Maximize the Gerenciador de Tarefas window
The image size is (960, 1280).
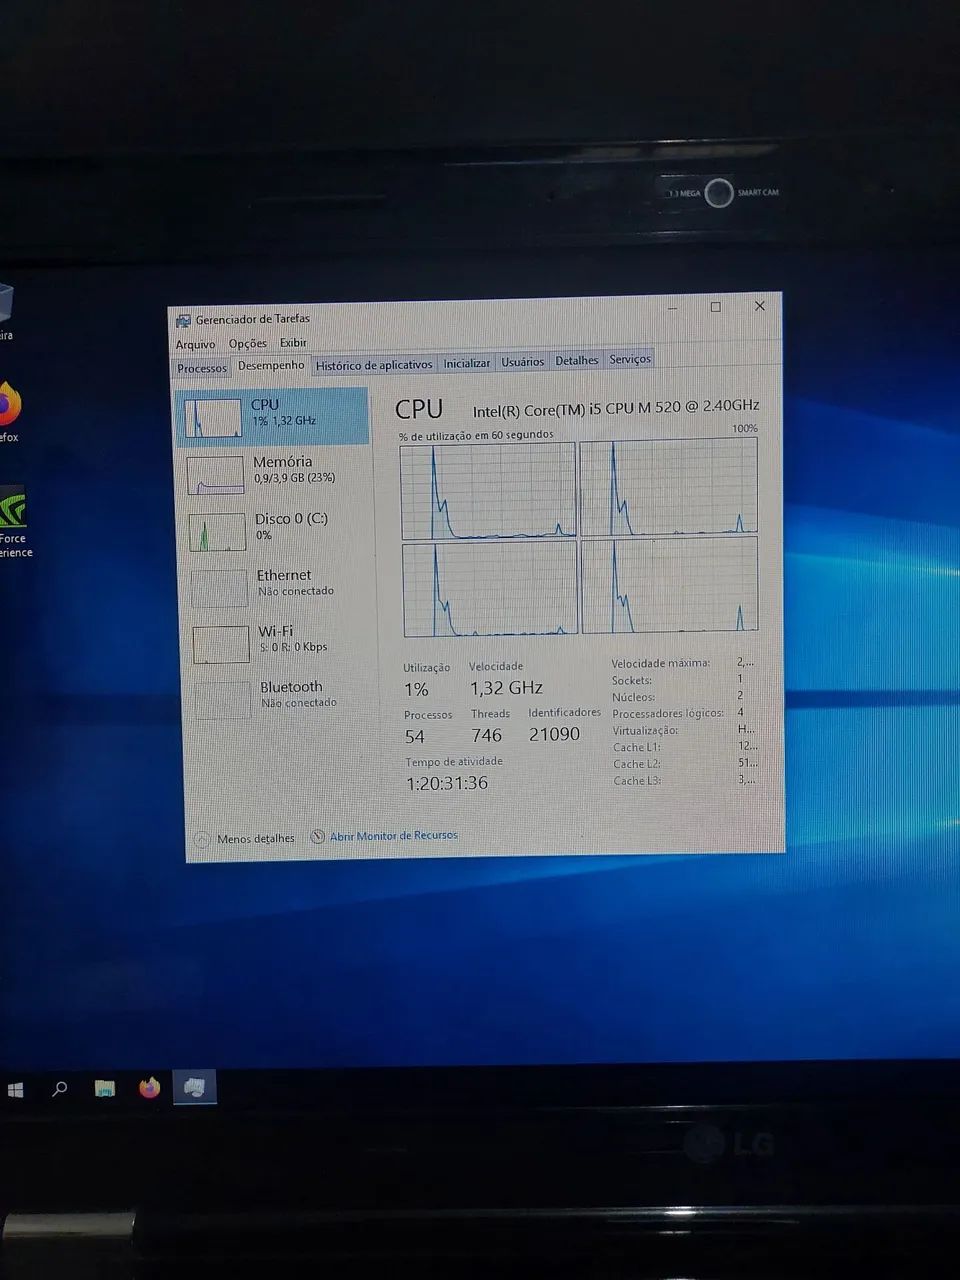715,307
